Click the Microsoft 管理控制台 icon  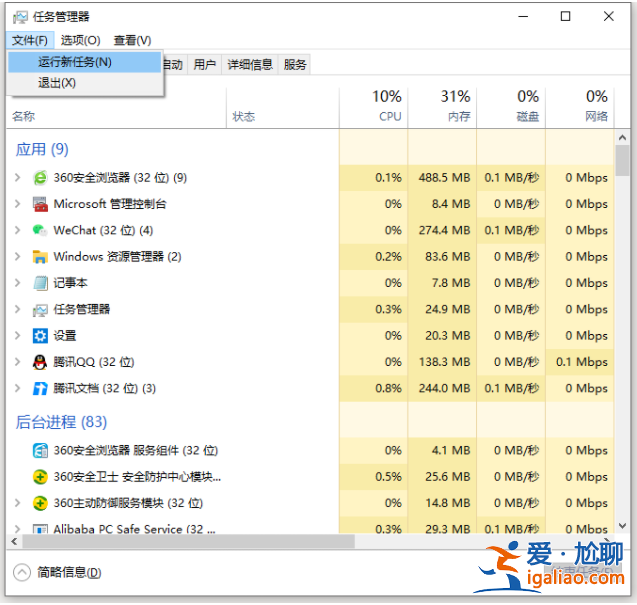tap(40, 204)
